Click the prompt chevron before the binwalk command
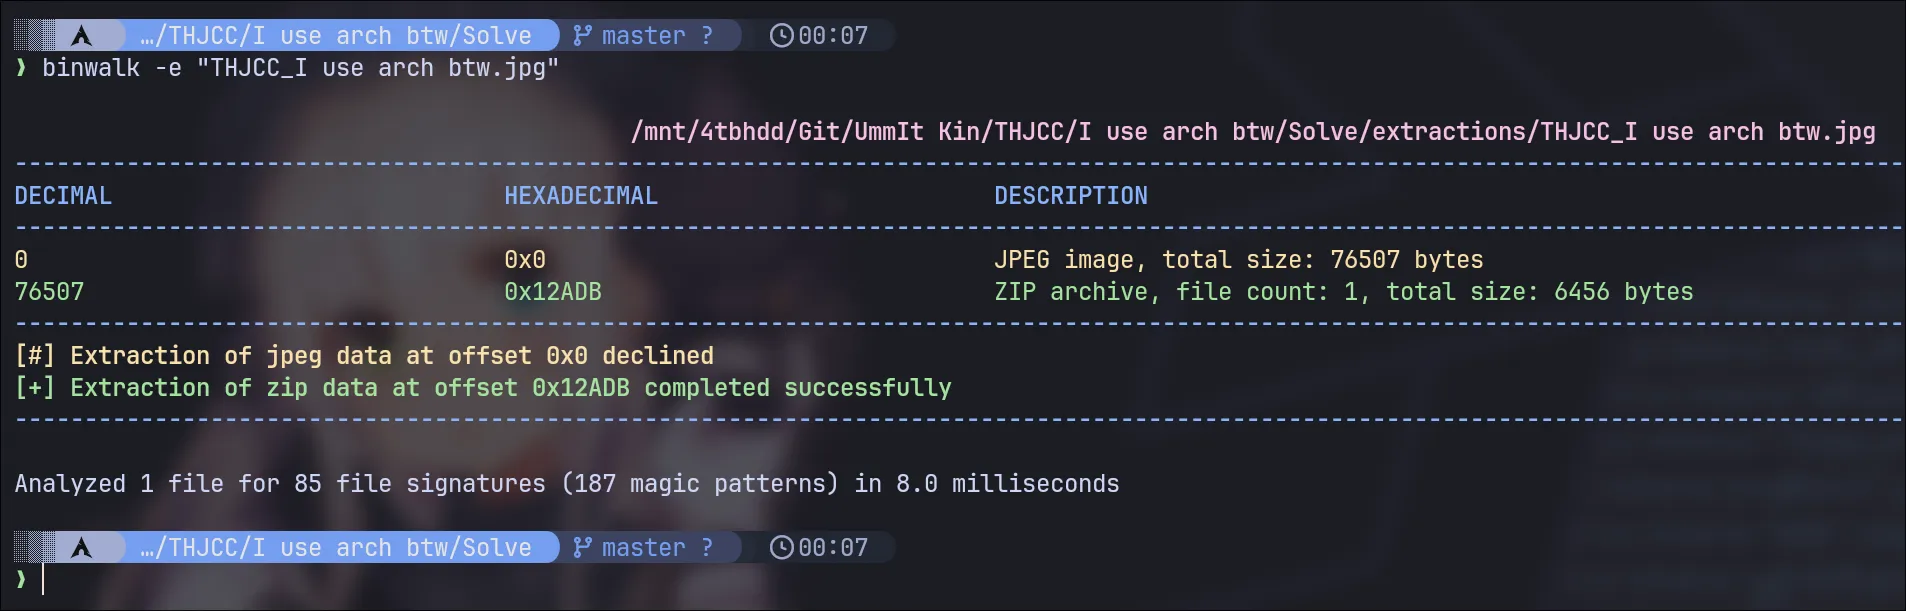This screenshot has width=1906, height=611. click(21, 68)
